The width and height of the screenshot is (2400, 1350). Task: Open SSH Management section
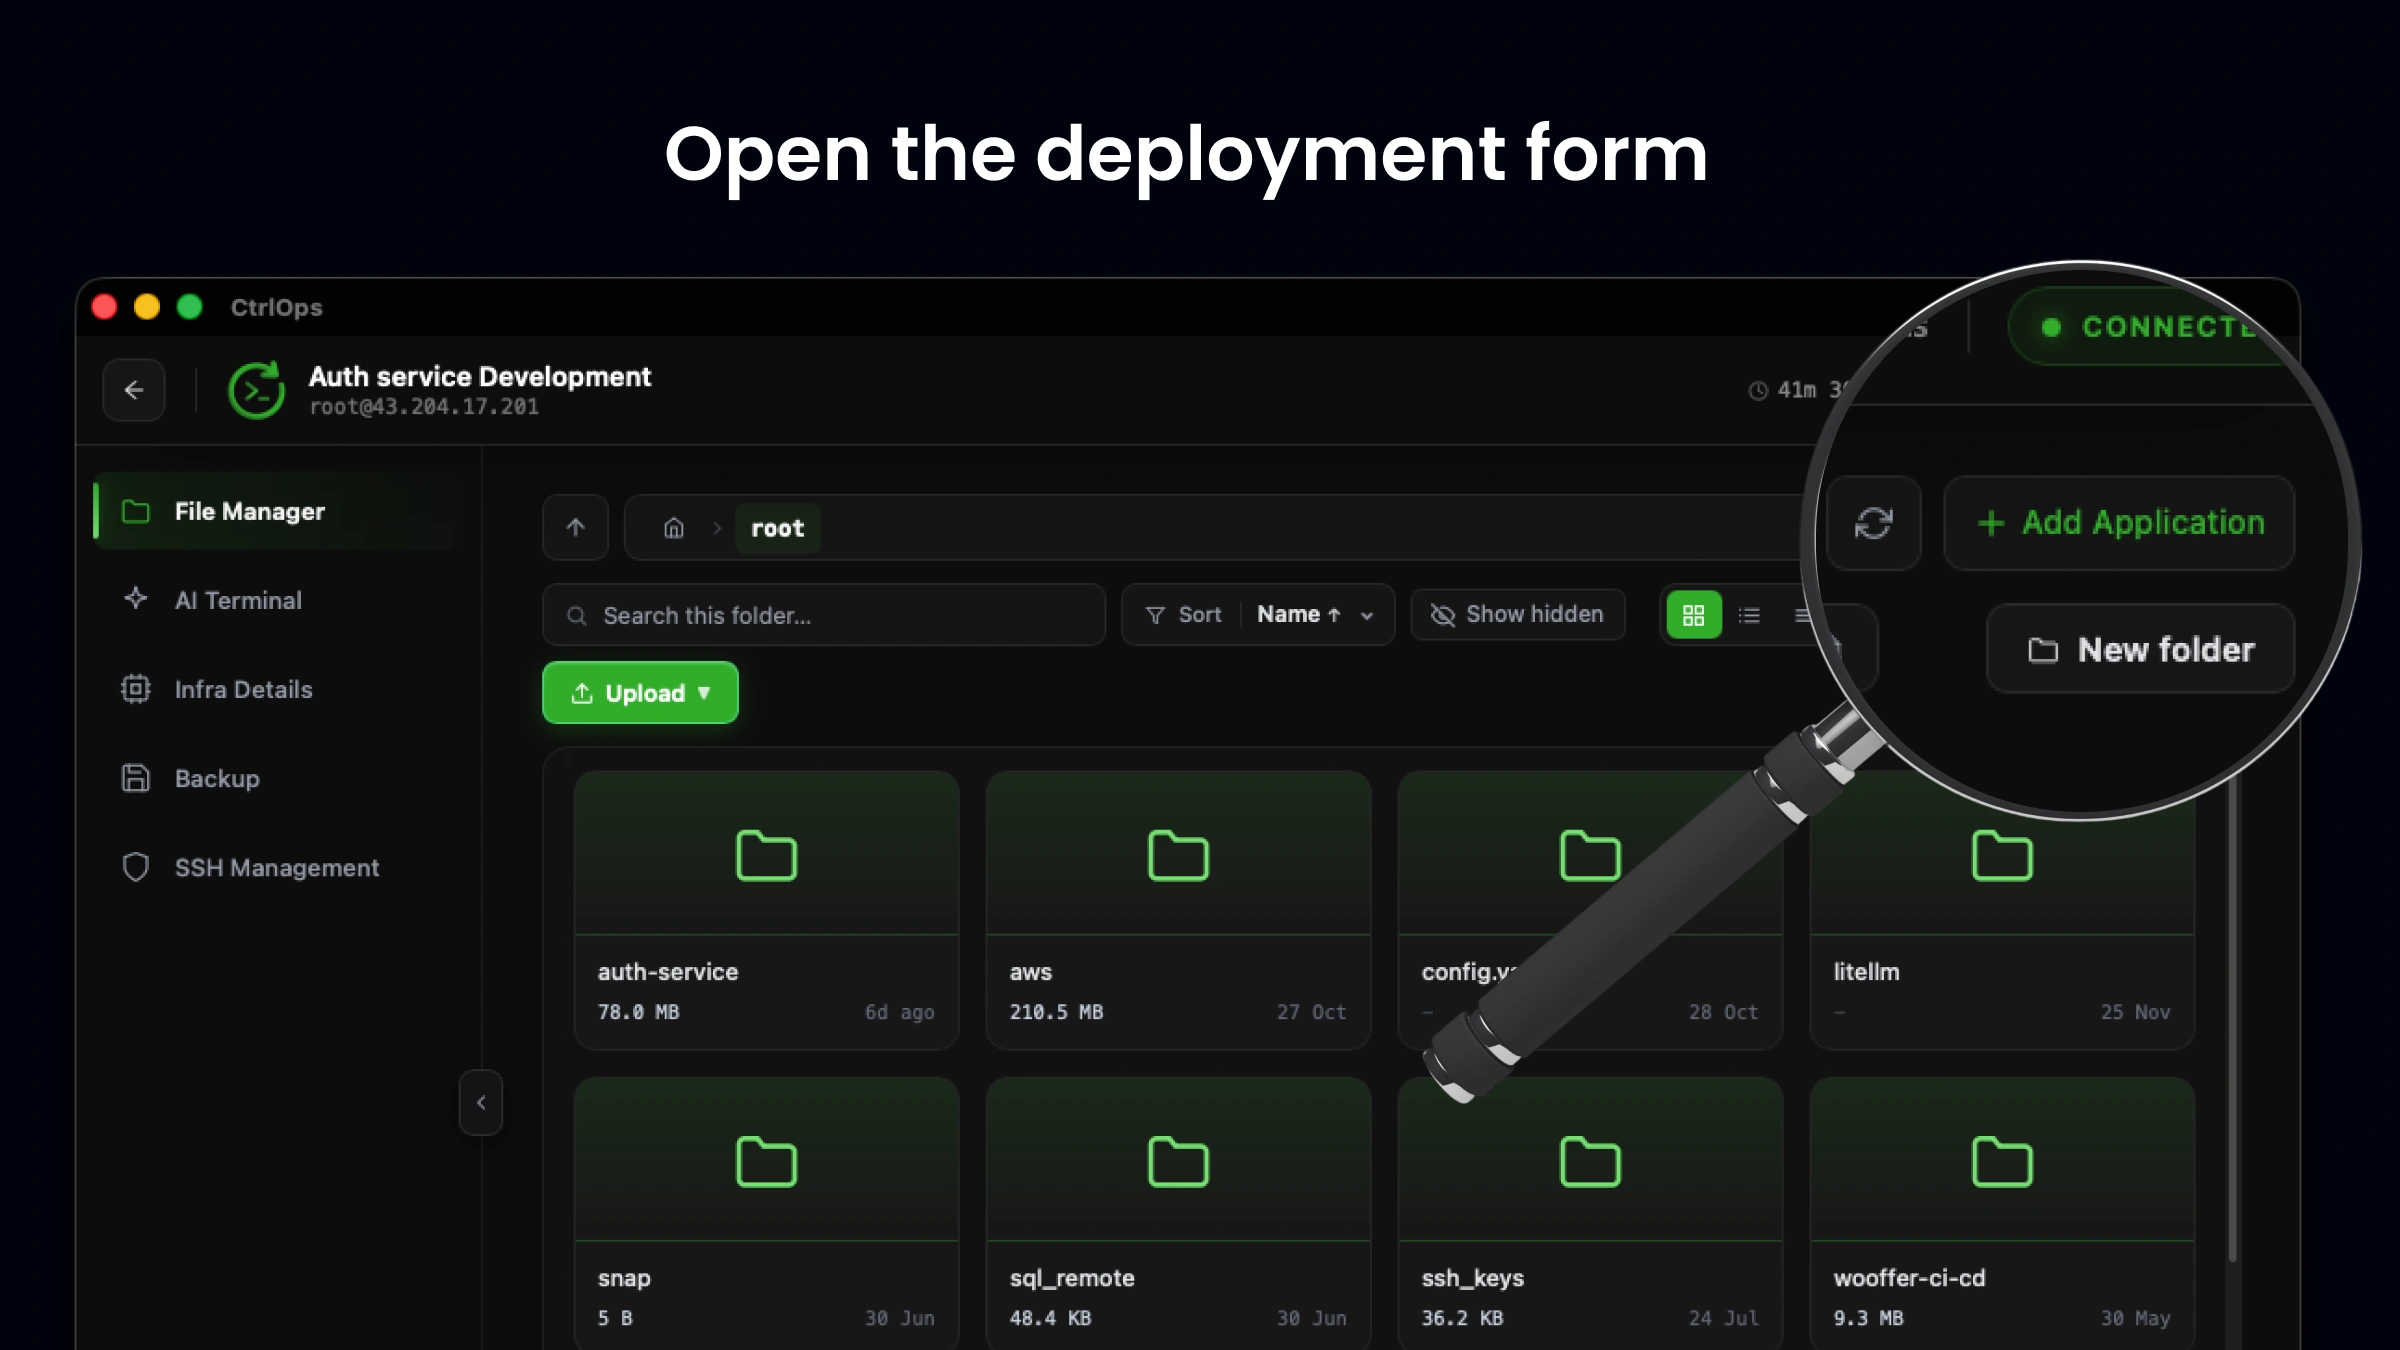[276, 867]
